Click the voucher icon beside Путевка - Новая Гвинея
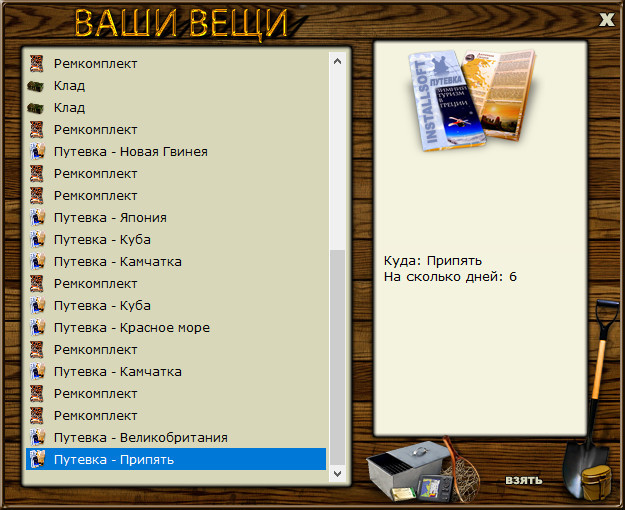Image resolution: width=625 pixels, height=510 pixels. tap(37, 152)
